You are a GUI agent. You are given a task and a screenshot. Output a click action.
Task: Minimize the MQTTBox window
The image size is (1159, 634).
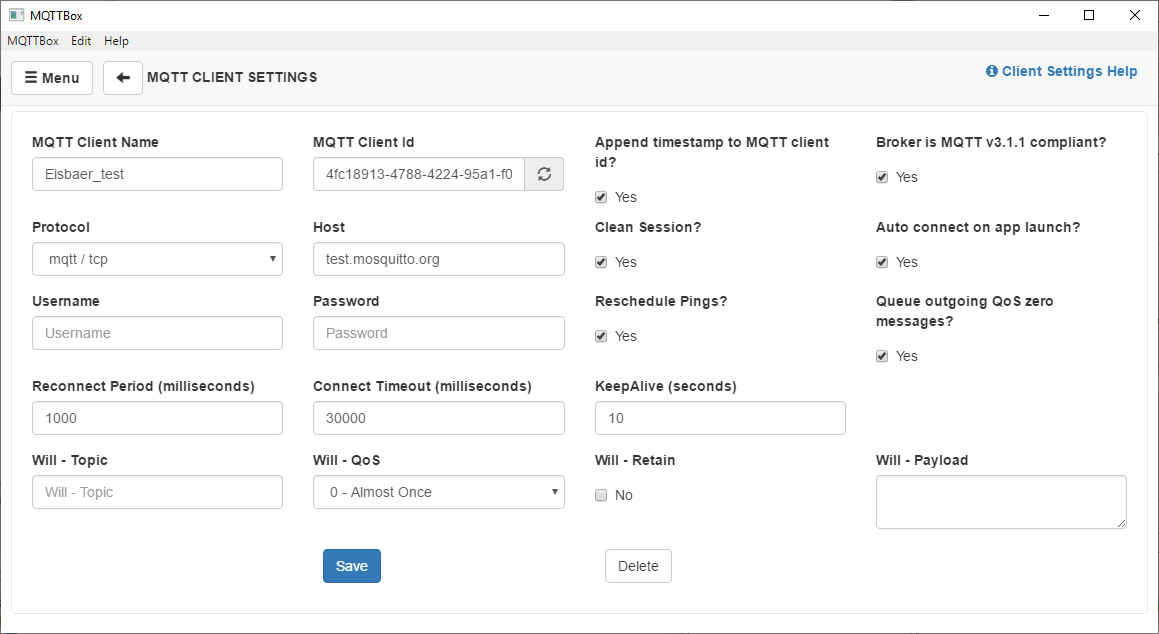pyautogui.click(x=1044, y=15)
